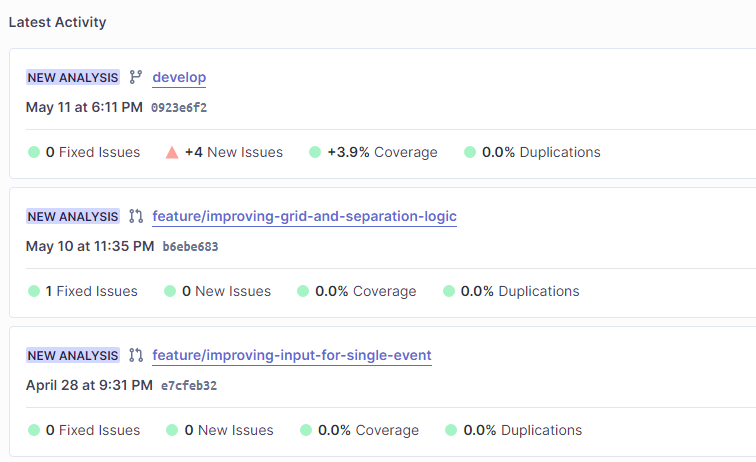Click NEW ANALYSIS badge on improving-input-for-single-event card
Screen dimensions: 756x462
(x=73, y=355)
